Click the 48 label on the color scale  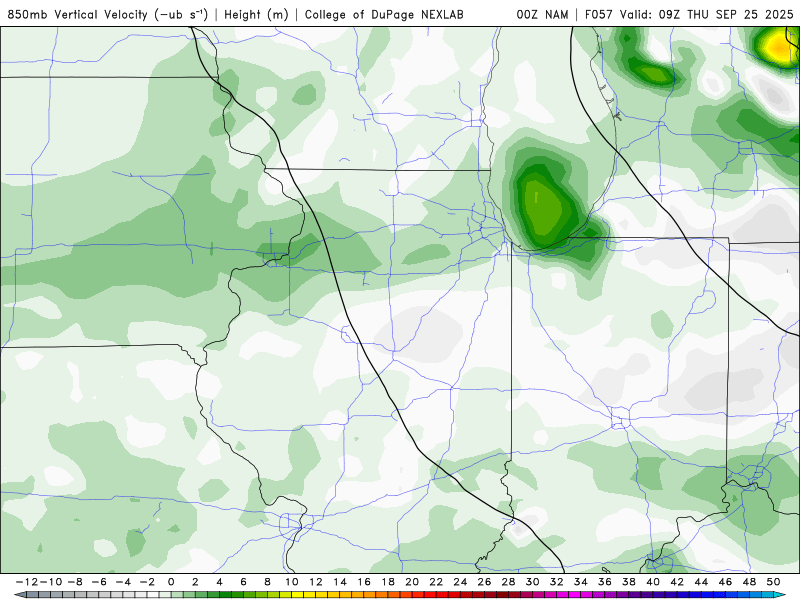749,582
